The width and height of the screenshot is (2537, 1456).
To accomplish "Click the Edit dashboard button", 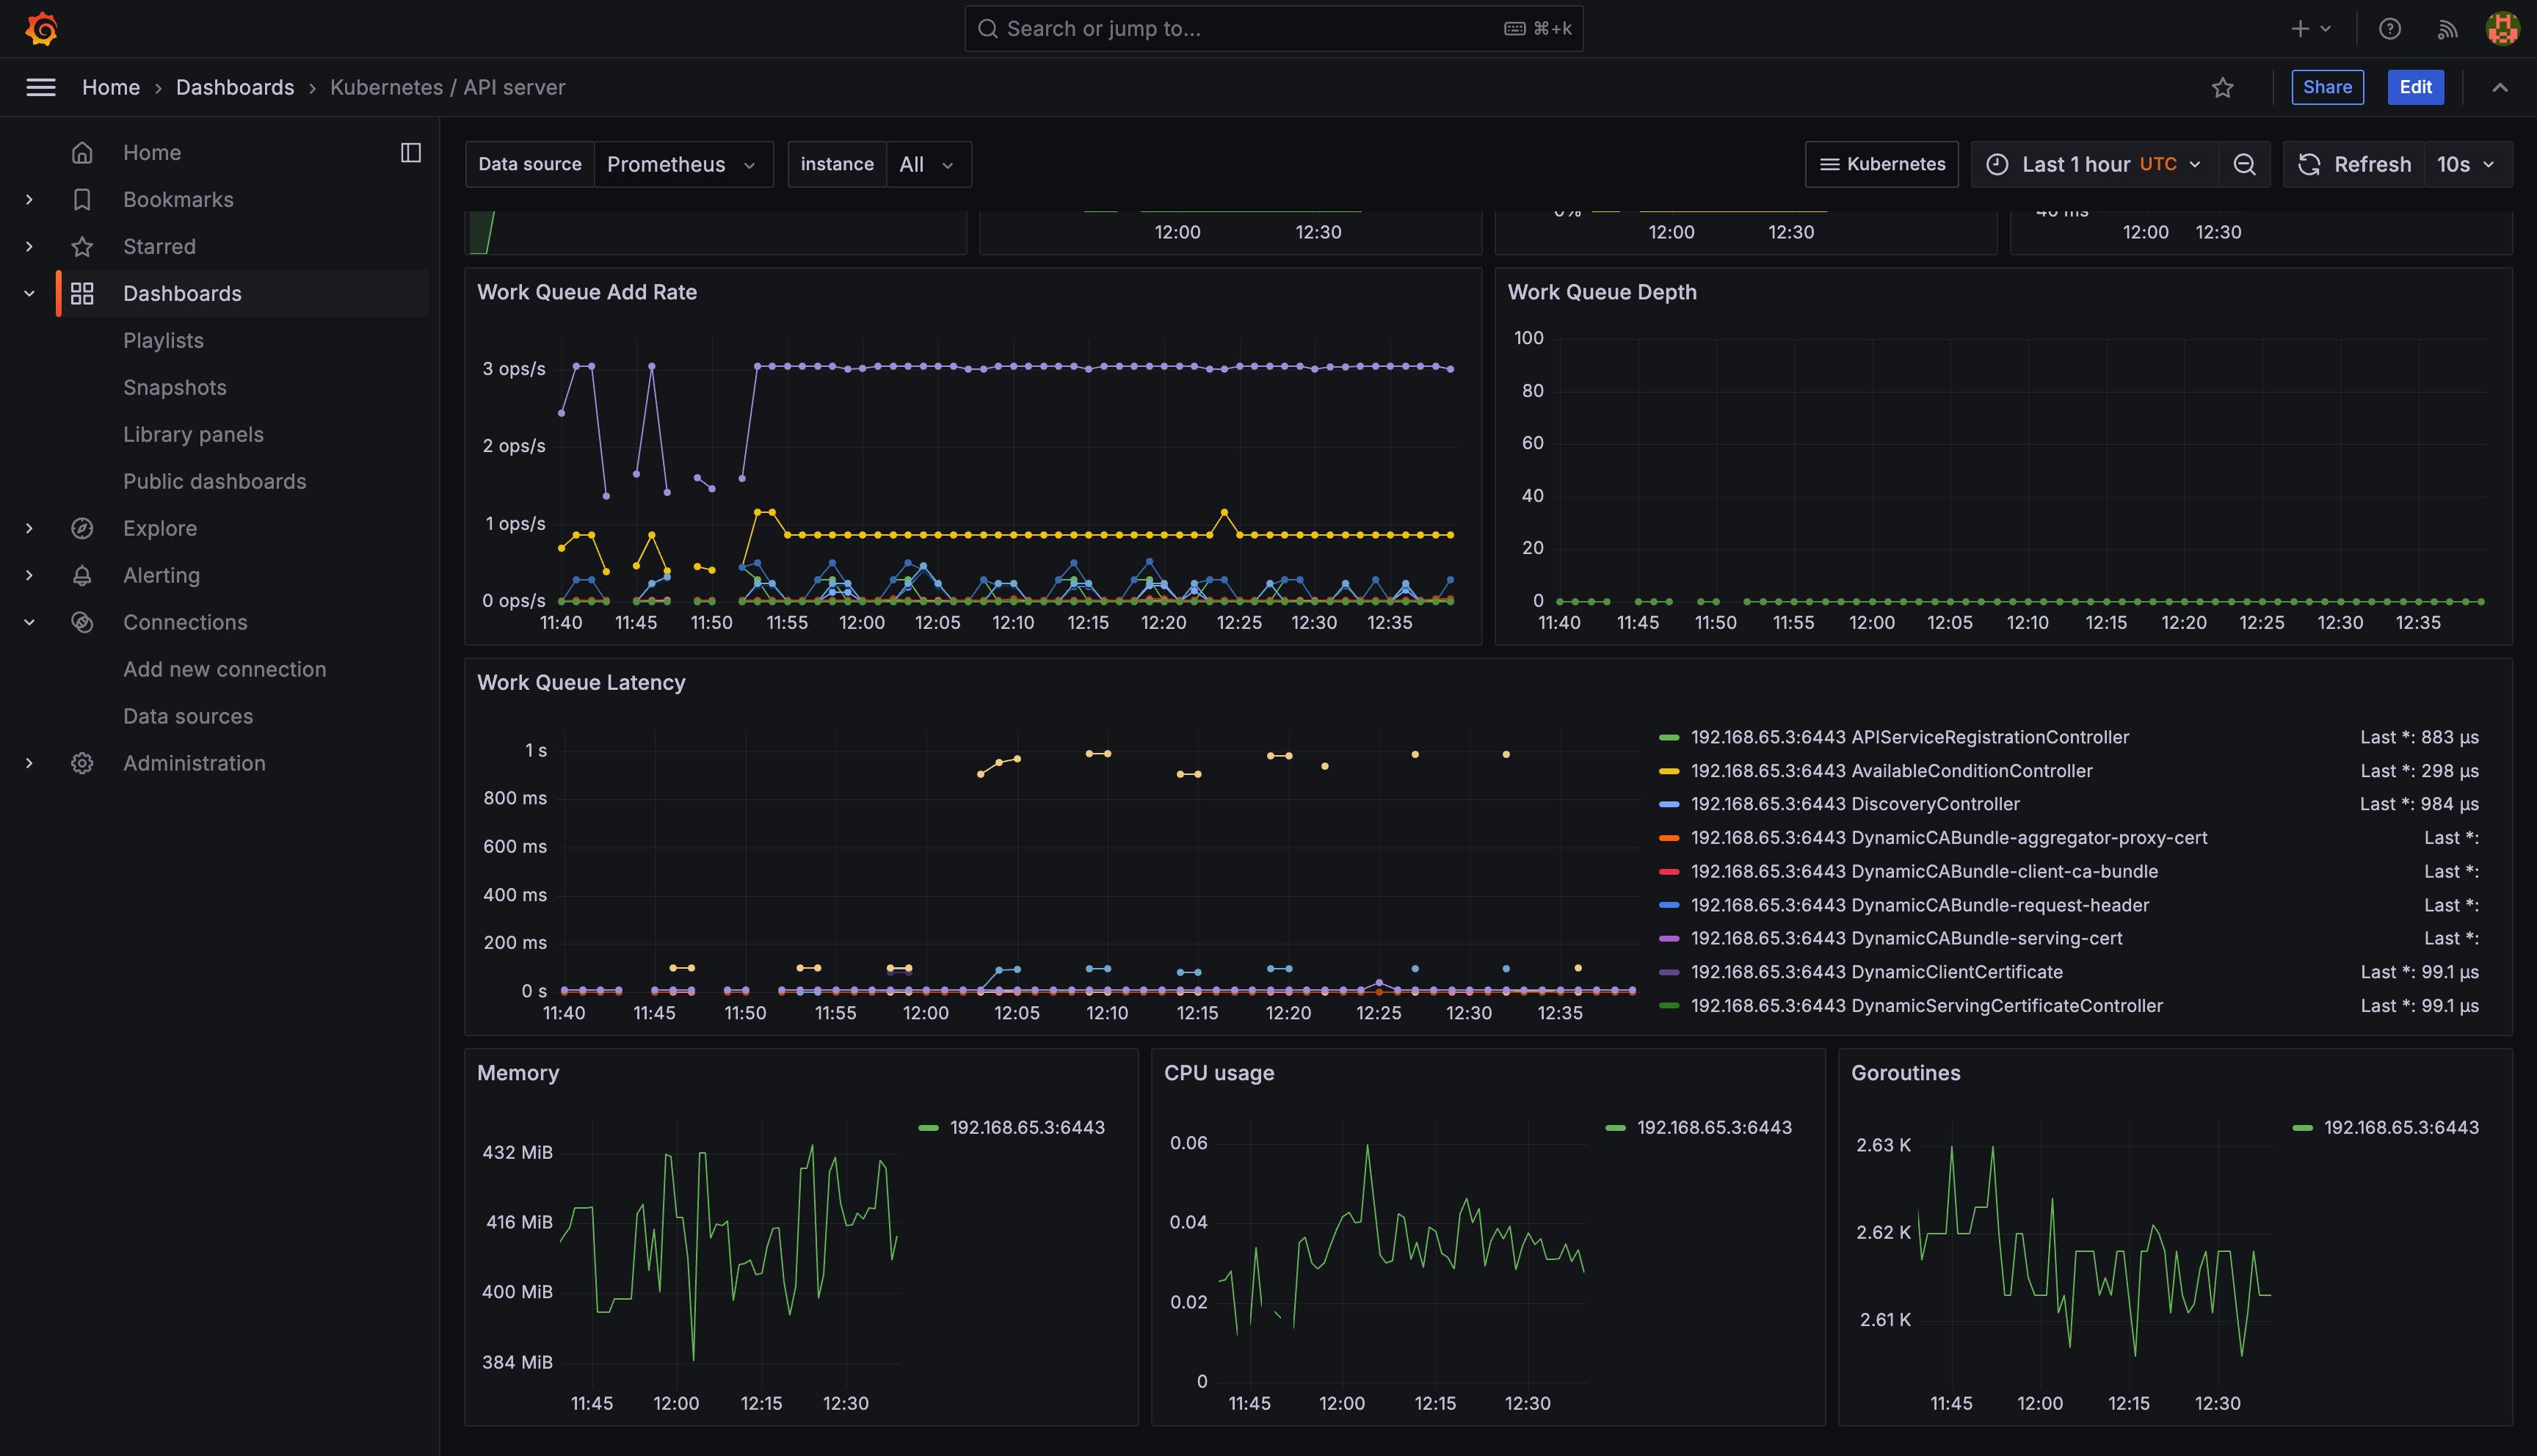I will (x=2415, y=87).
